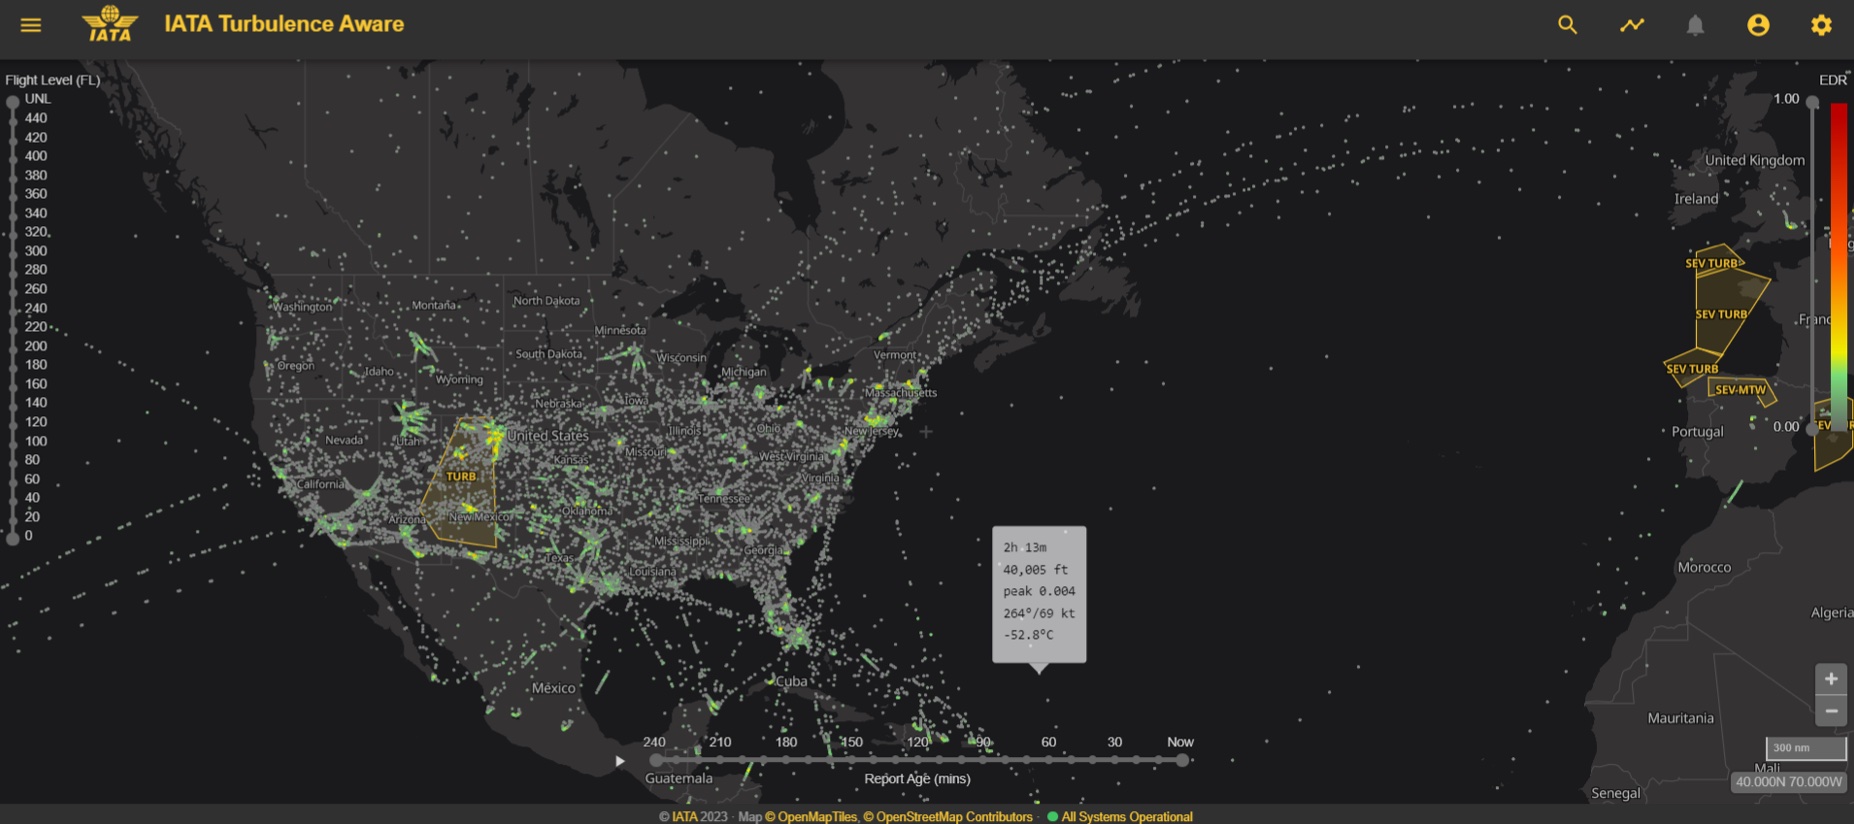Select flight level 300 on the scale
Image resolution: width=1854 pixels, height=824 pixels.
36,251
